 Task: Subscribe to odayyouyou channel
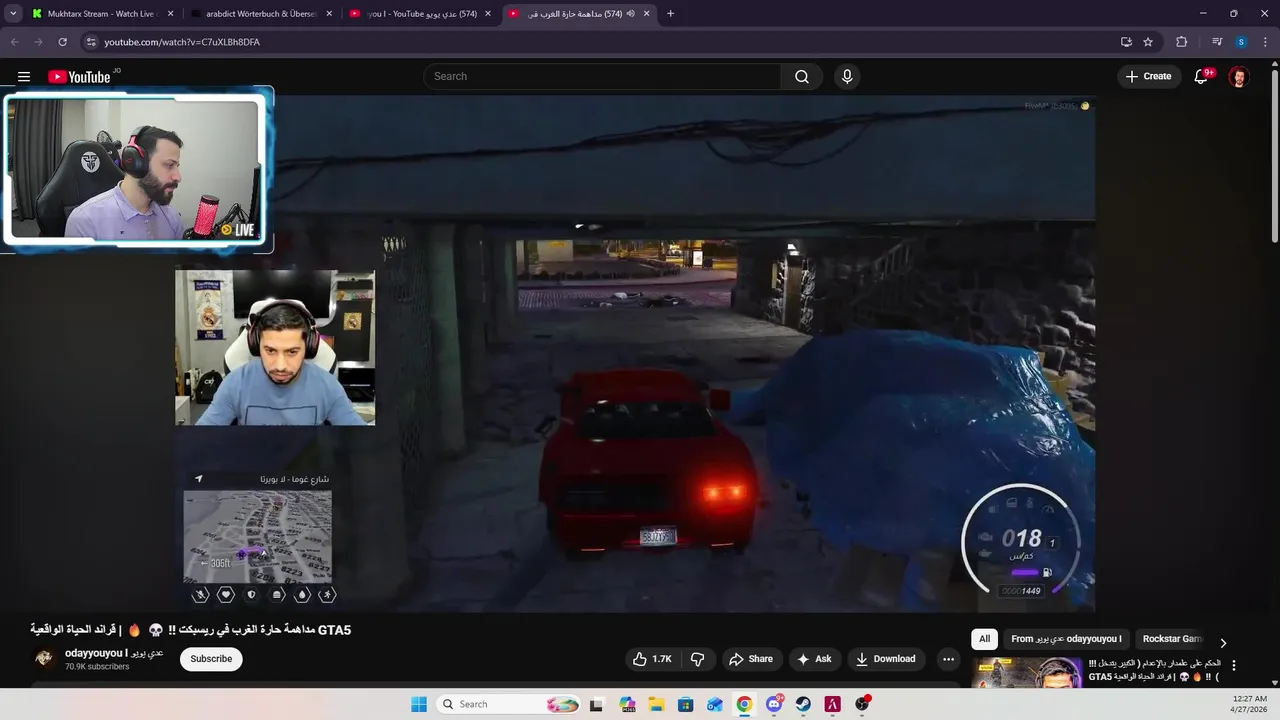click(211, 659)
